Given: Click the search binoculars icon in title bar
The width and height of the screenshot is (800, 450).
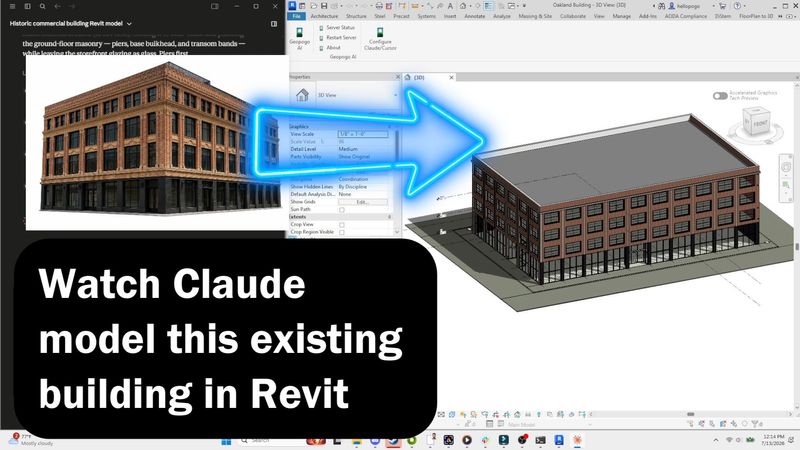Looking at the screenshot, I should [x=662, y=6].
